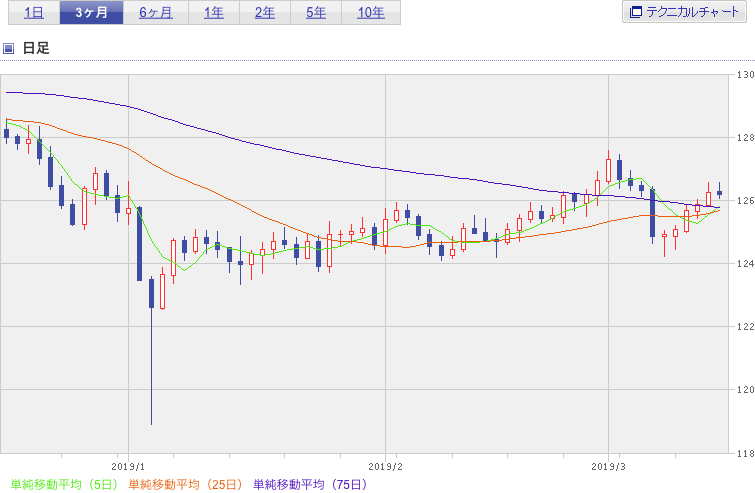
Task: Click the 130 price axis label
Action: click(745, 75)
